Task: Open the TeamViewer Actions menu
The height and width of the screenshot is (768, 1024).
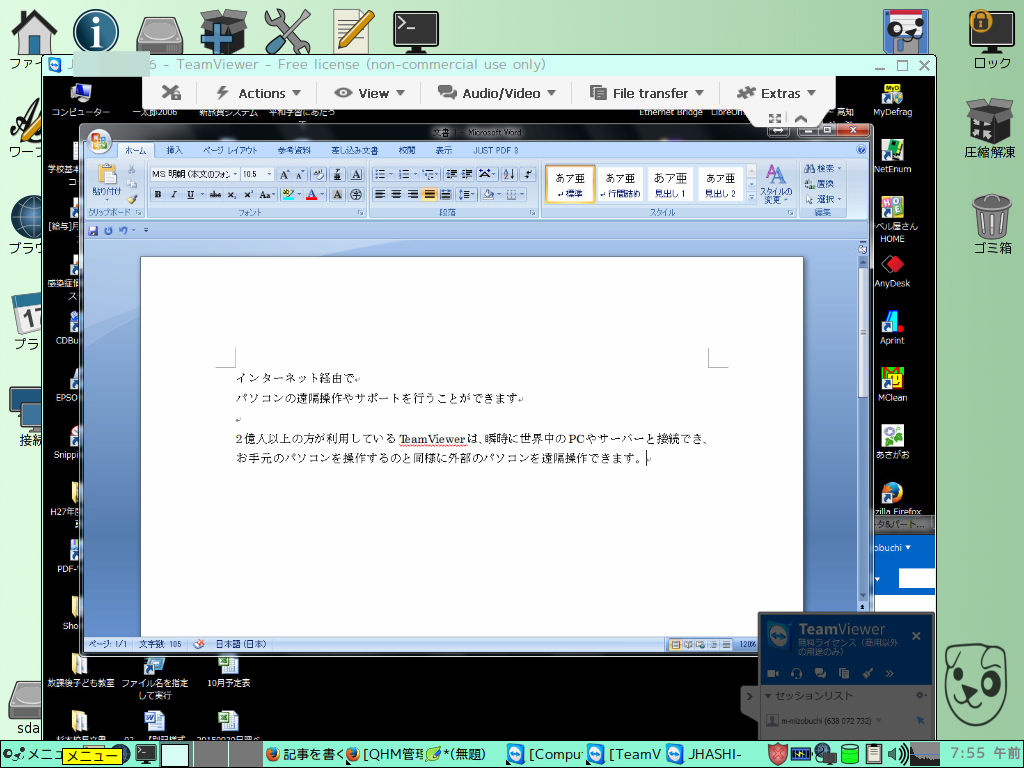Action: [259, 93]
